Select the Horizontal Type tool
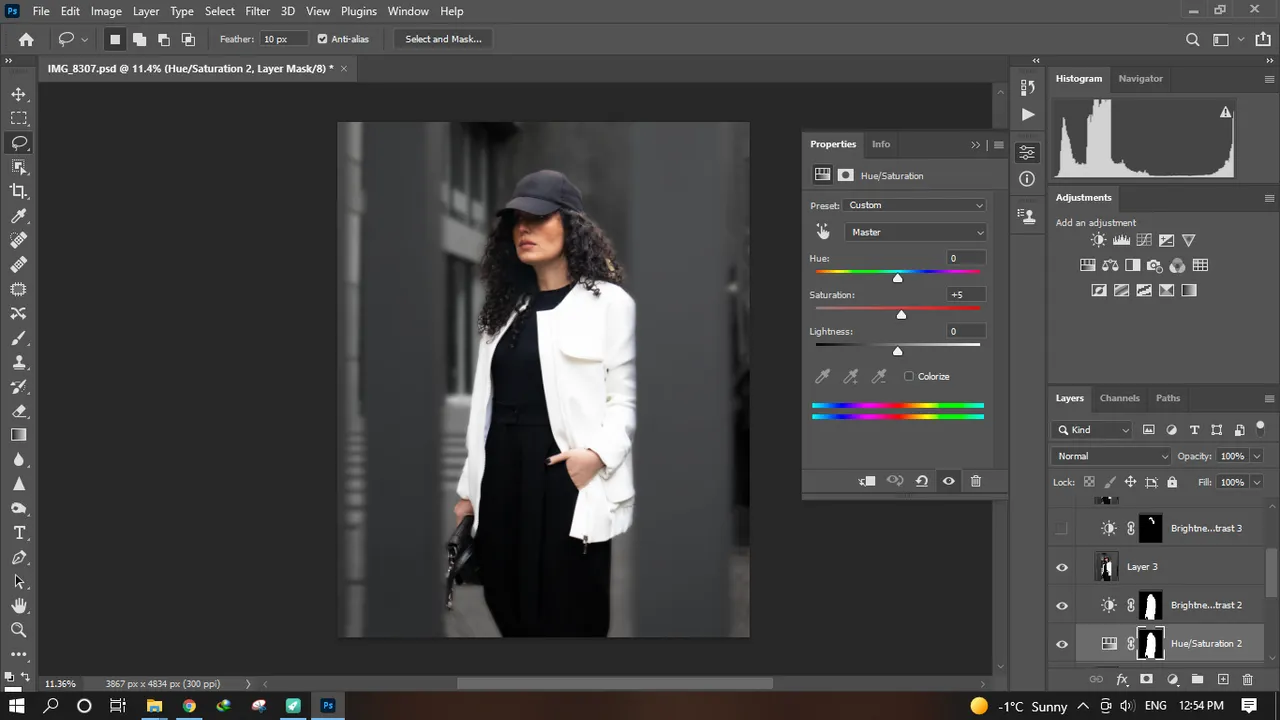Image resolution: width=1280 pixels, height=720 pixels. coord(19,533)
